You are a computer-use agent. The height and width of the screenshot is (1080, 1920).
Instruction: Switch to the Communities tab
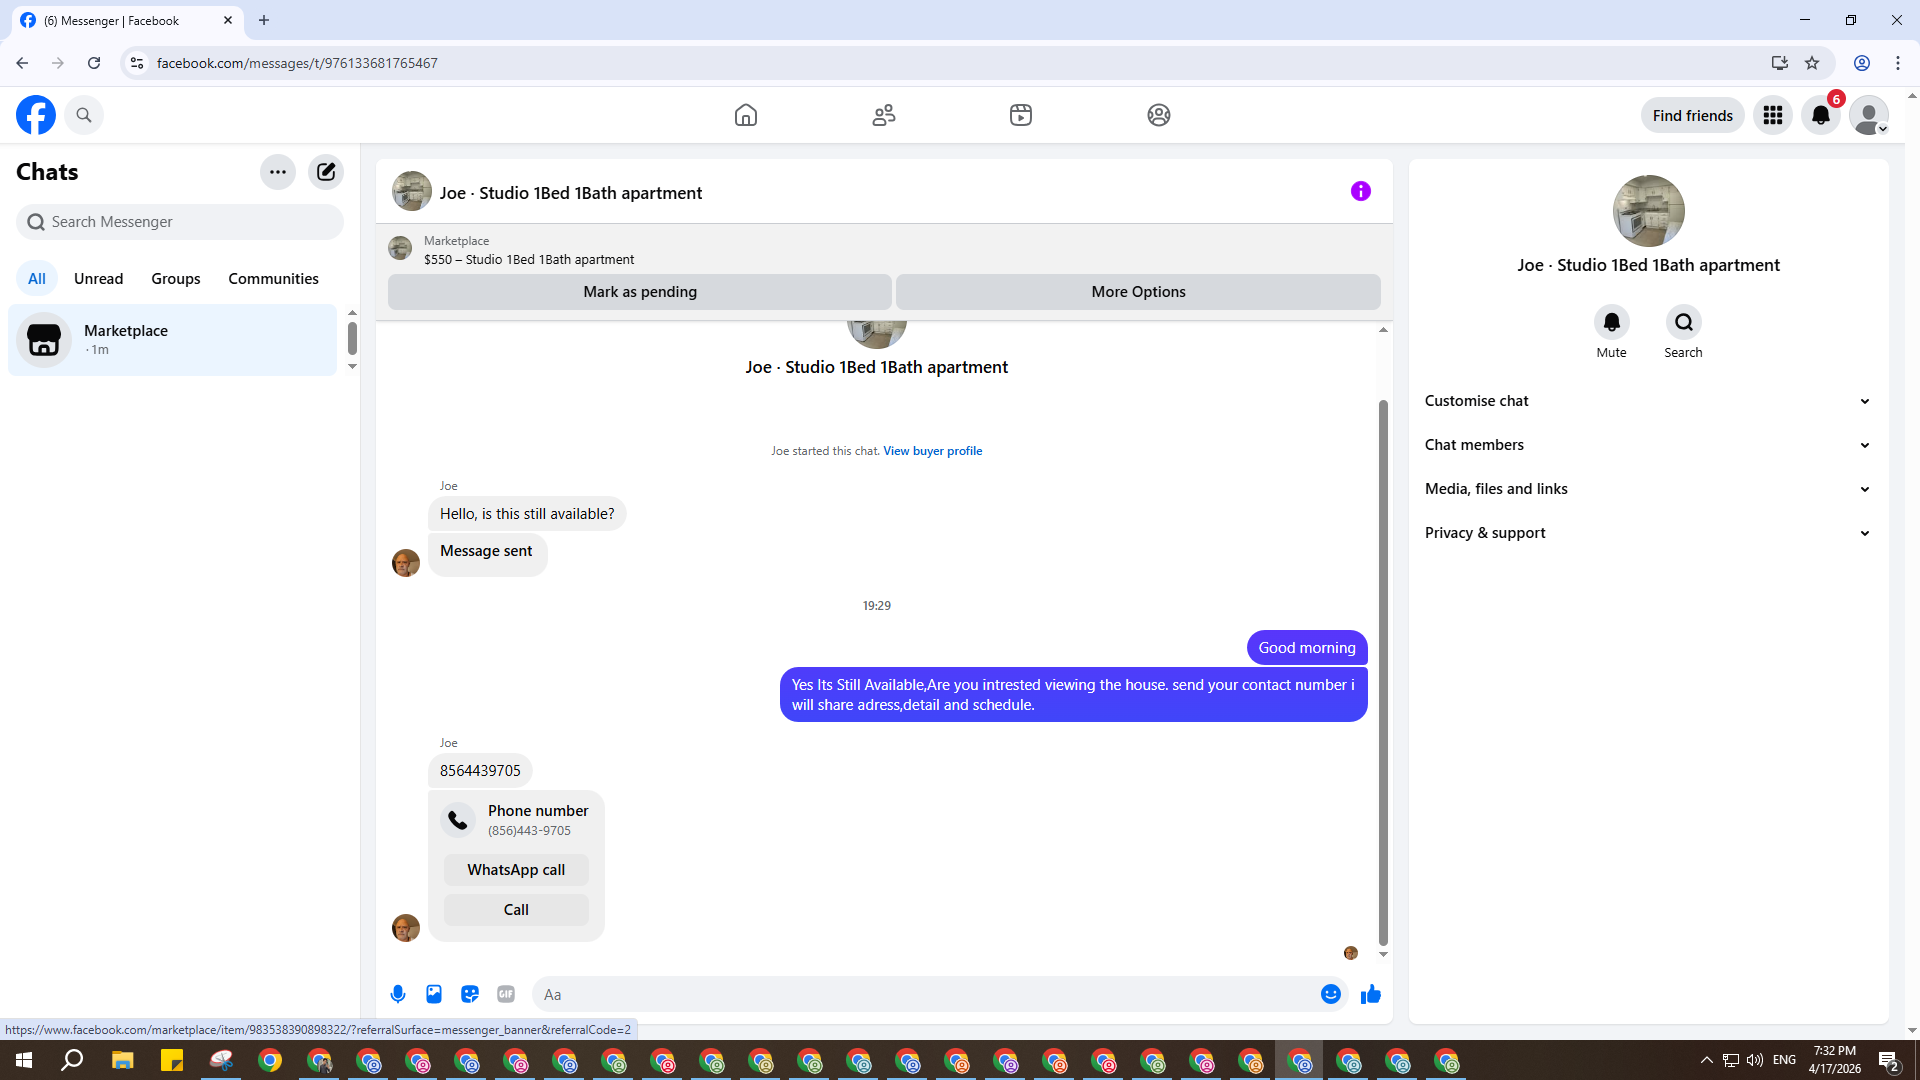pyautogui.click(x=273, y=279)
